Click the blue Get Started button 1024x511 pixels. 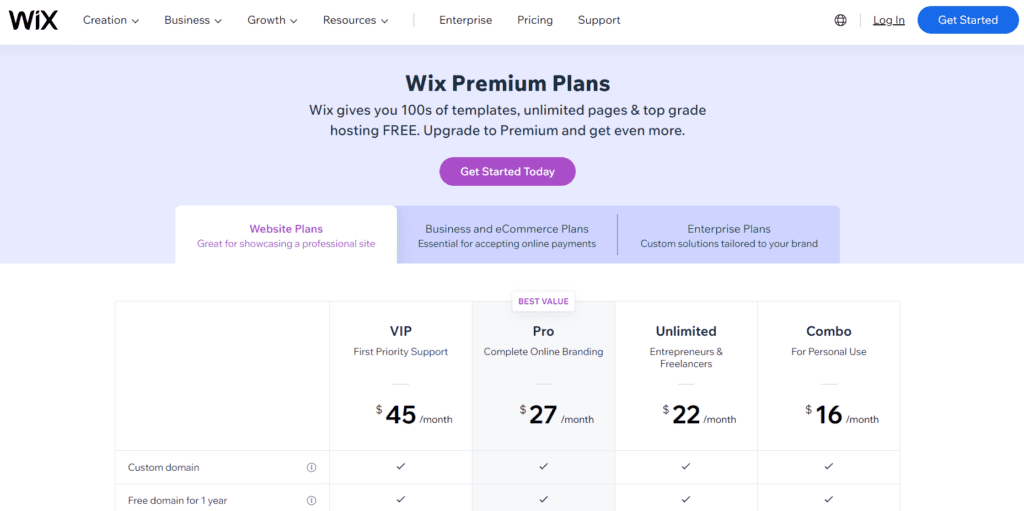click(x=967, y=20)
